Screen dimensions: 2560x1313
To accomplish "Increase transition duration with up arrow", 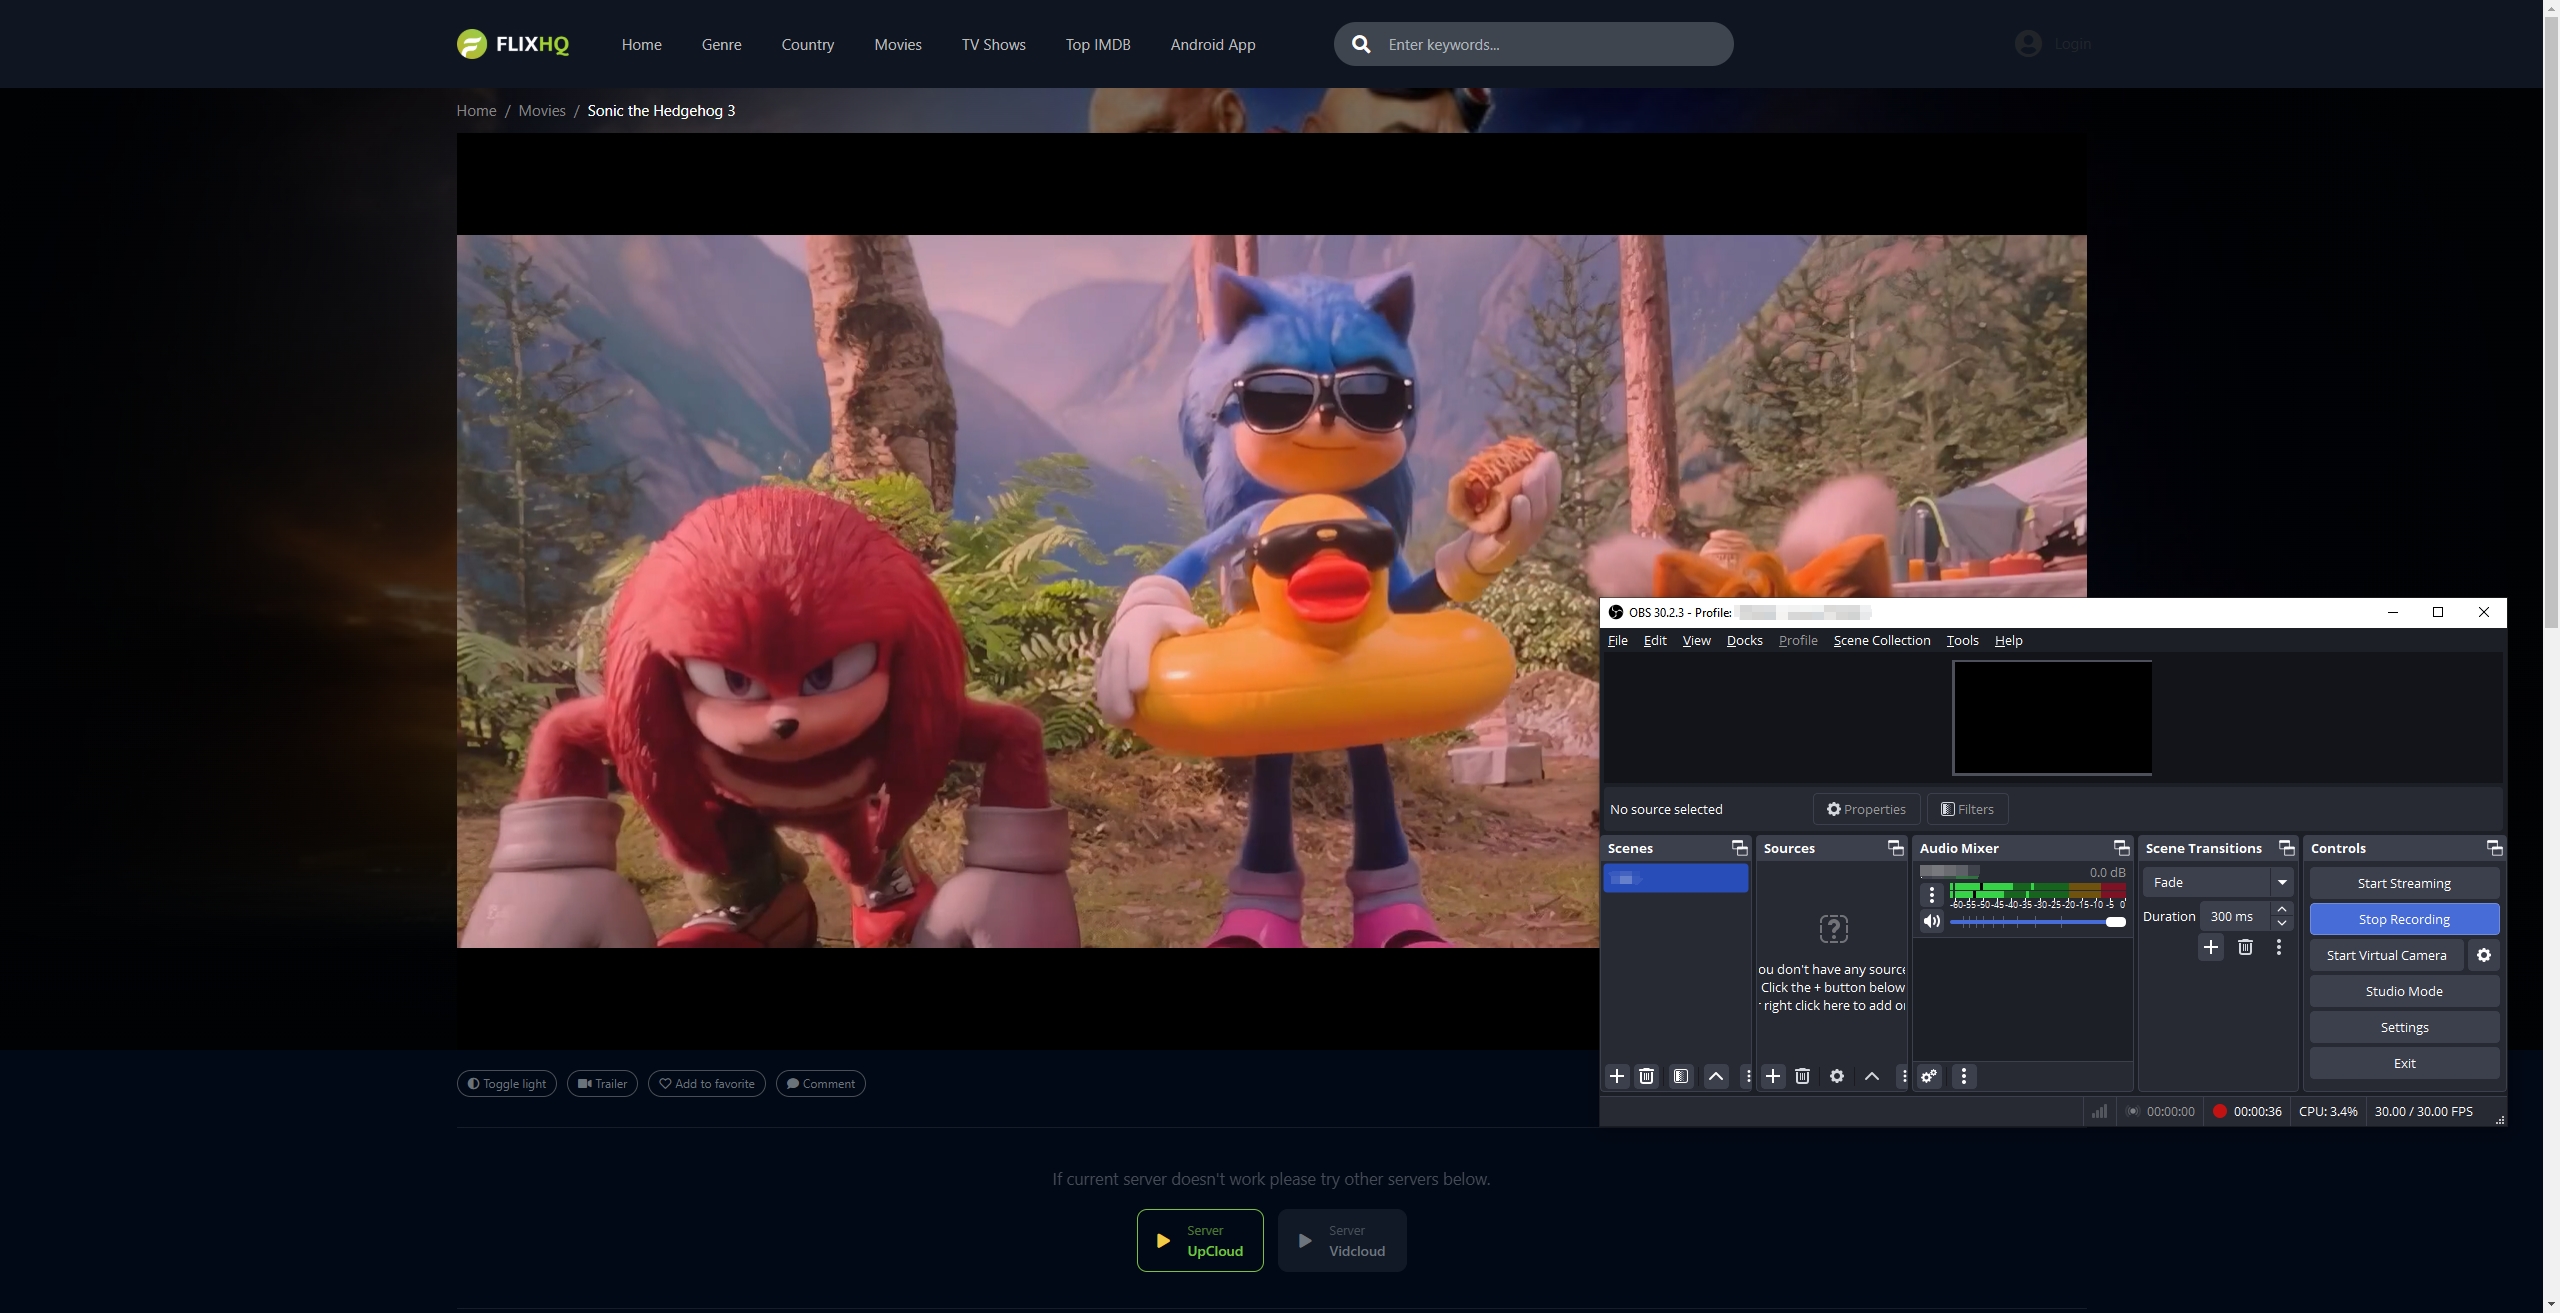I will click(2282, 909).
